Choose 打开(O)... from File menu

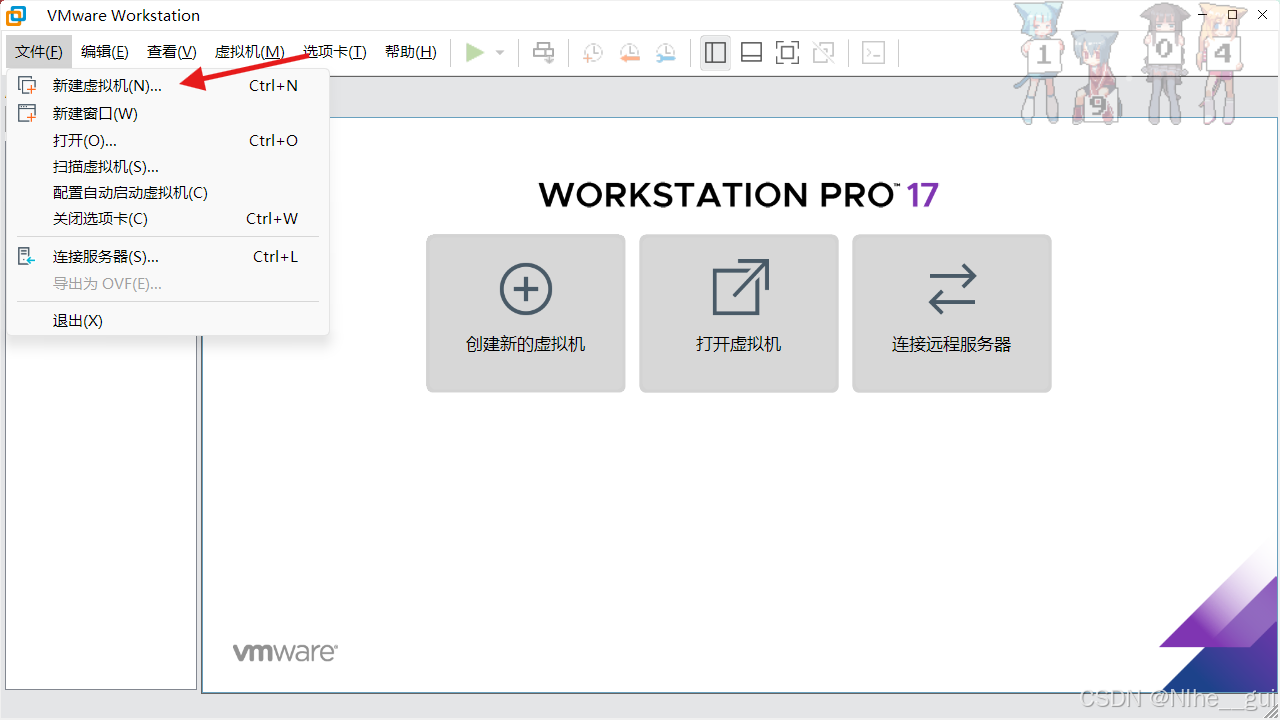[x=167, y=141]
